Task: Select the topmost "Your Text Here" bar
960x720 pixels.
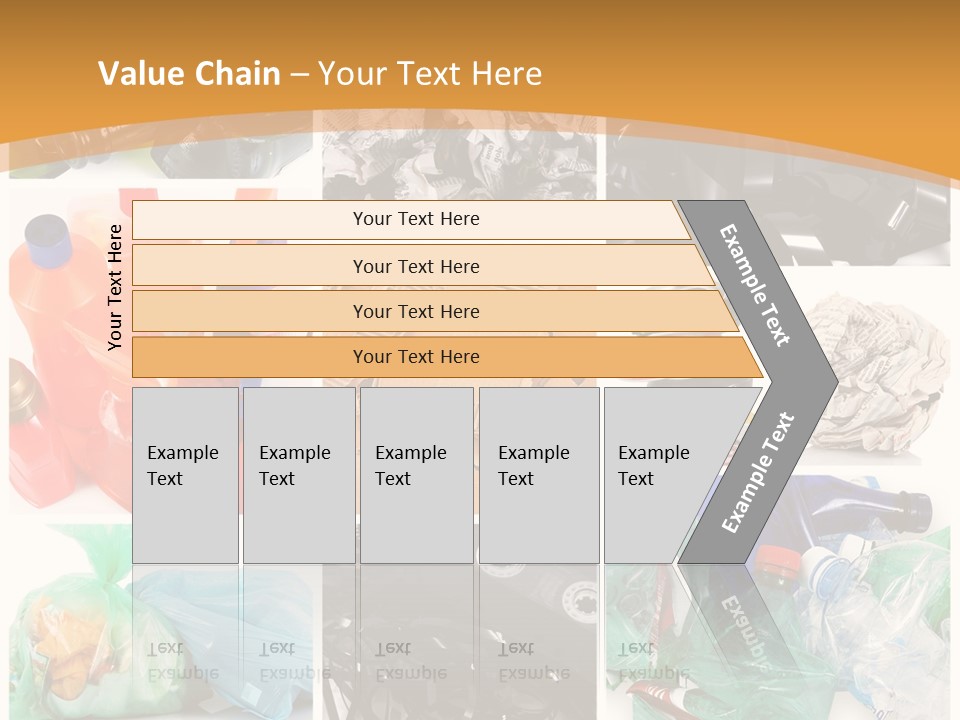Action: click(415, 219)
